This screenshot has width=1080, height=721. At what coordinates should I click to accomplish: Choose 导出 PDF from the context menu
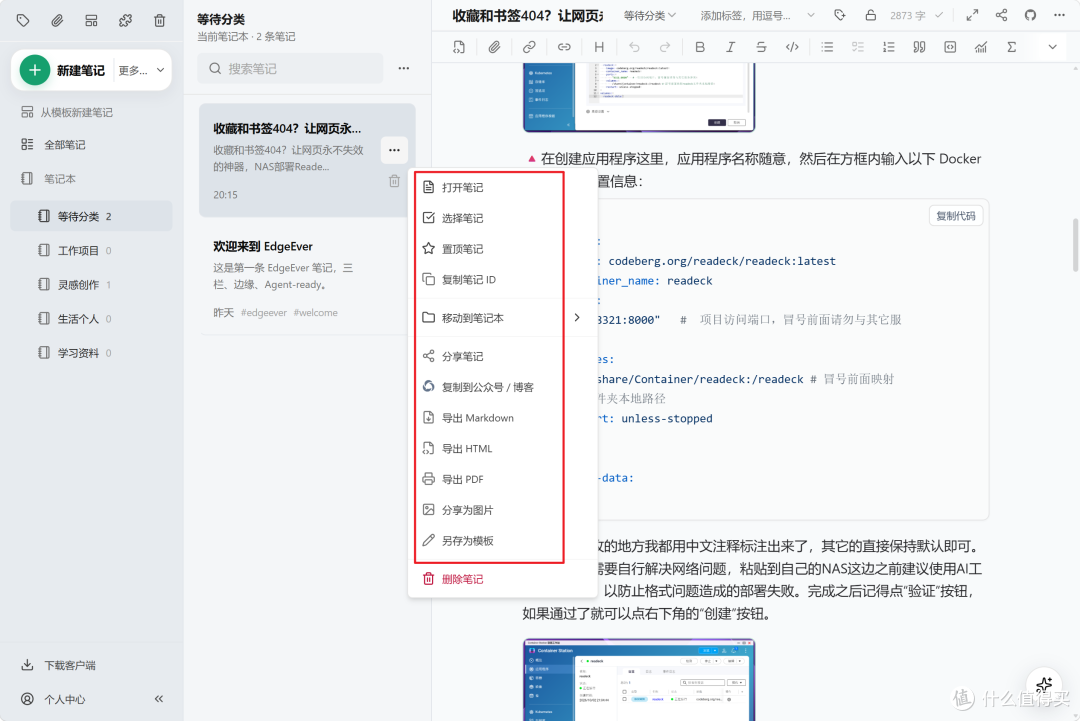503,479
